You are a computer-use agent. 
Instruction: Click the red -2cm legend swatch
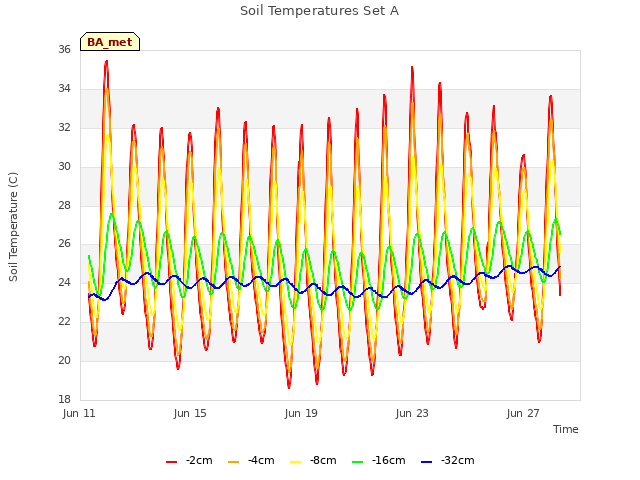(x=171, y=462)
